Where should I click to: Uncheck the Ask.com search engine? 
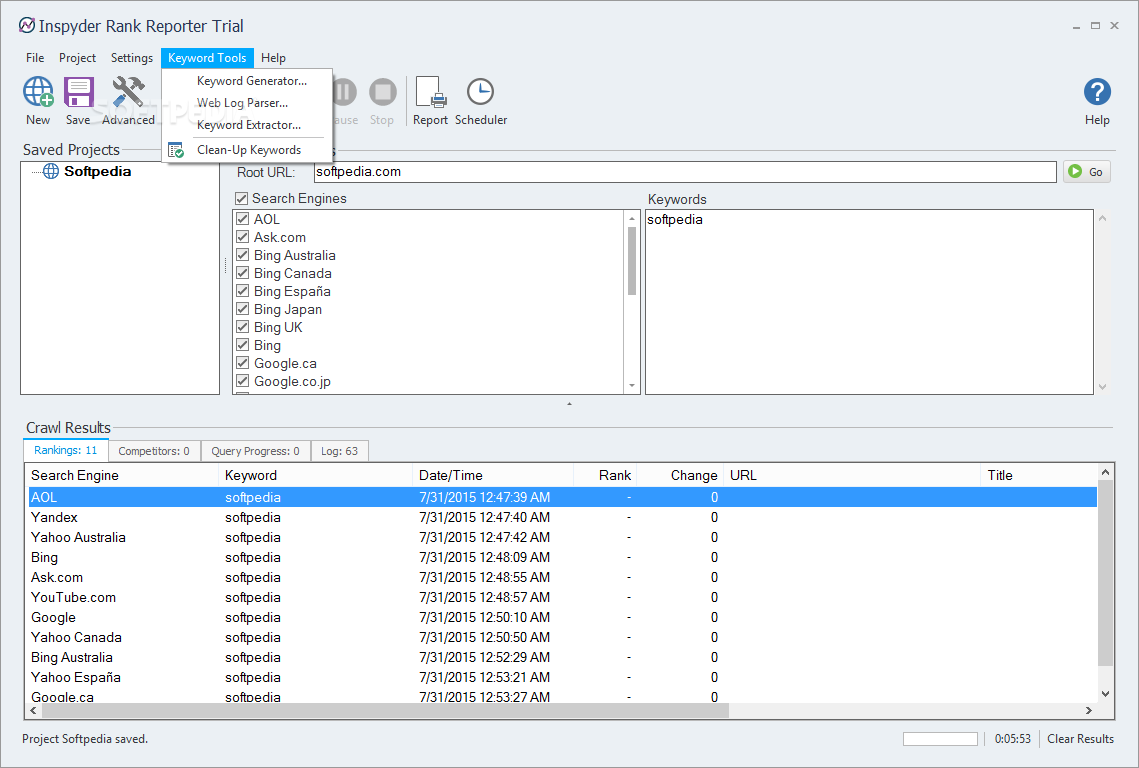point(243,237)
